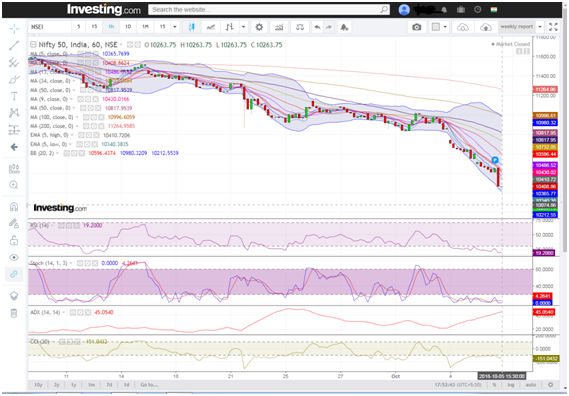Toggle magnet mode in left sidebar
Viewport: 569px width, 396px height.
point(14,207)
